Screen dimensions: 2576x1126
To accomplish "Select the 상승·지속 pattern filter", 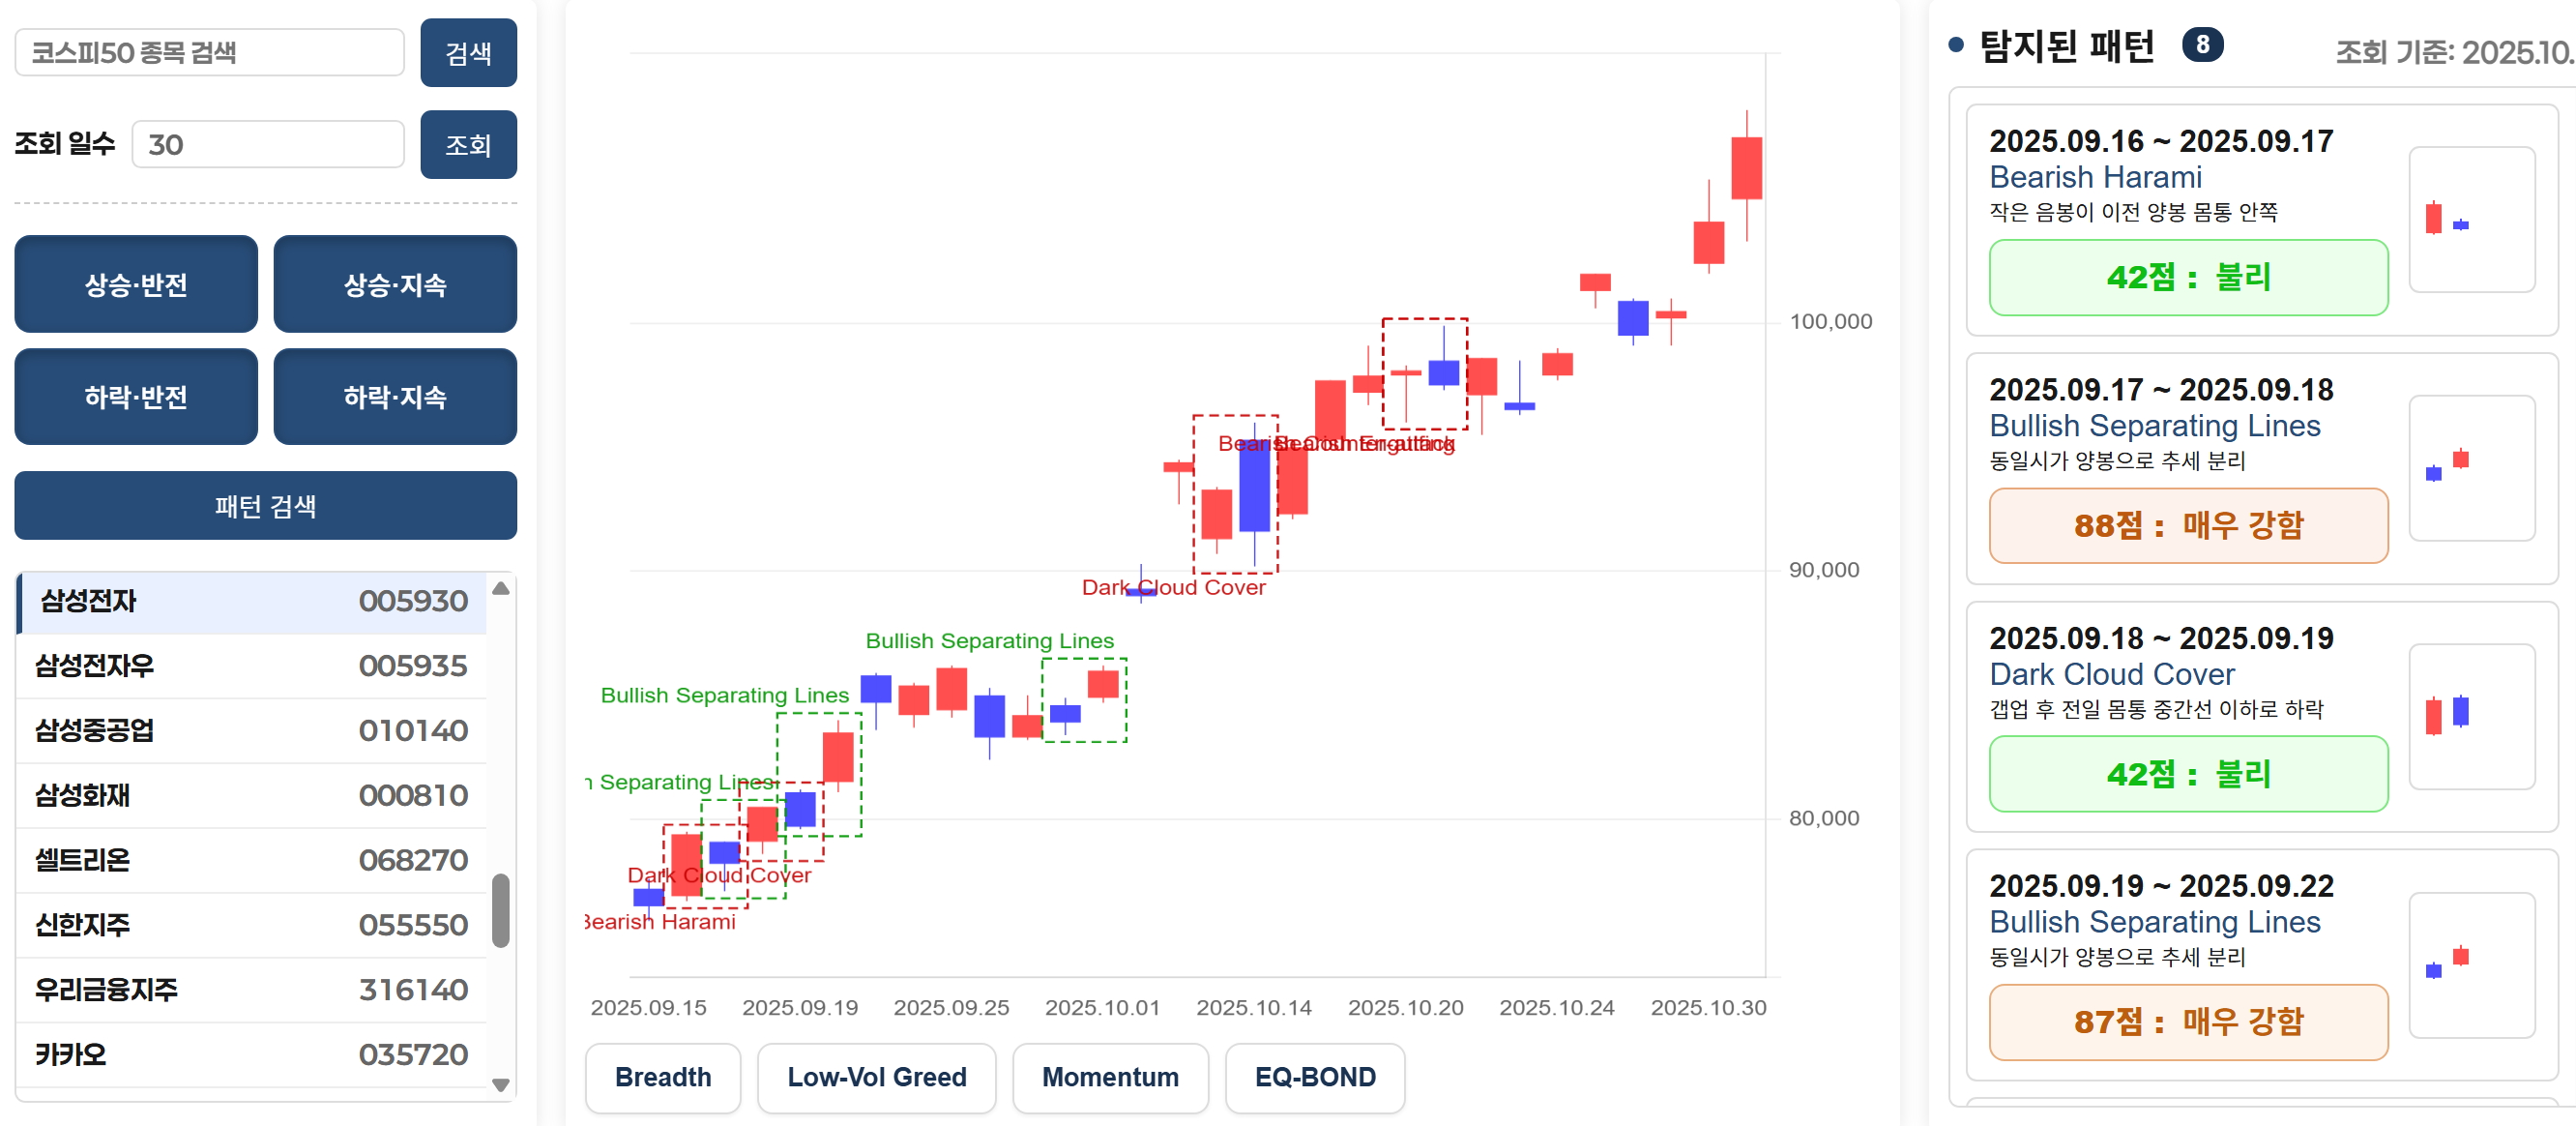I will point(395,284).
